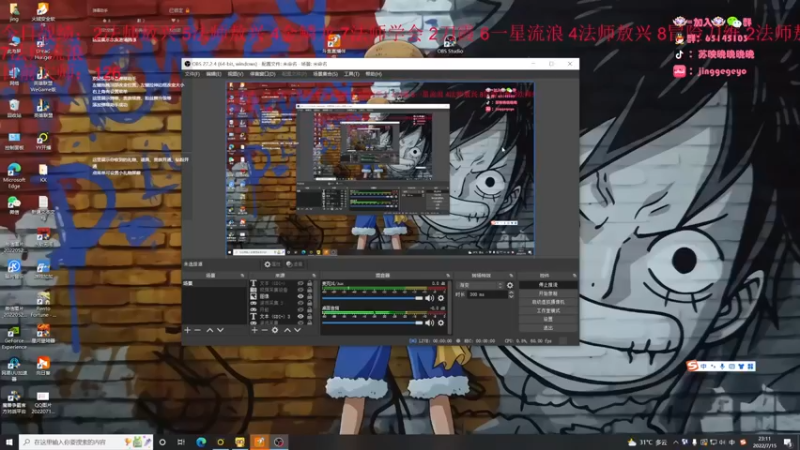Move scene down with the down arrow
Viewport: 800px width, 450px height.
tap(220, 330)
